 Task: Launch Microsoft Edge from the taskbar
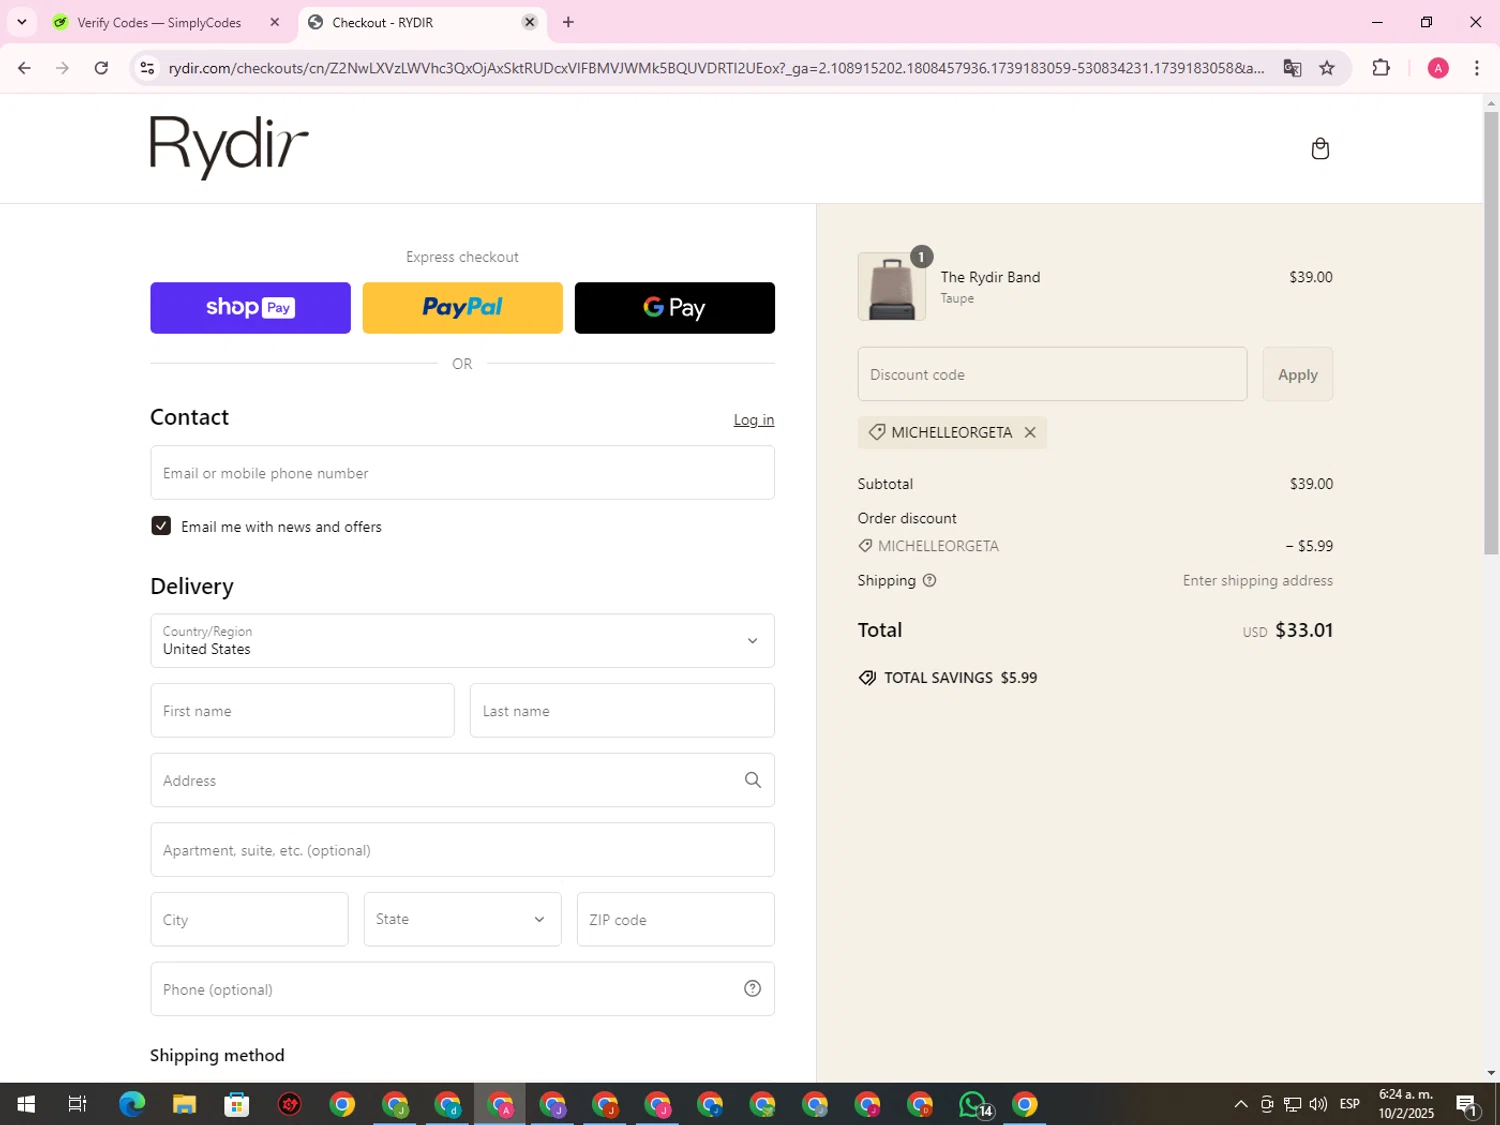pyautogui.click(x=132, y=1104)
